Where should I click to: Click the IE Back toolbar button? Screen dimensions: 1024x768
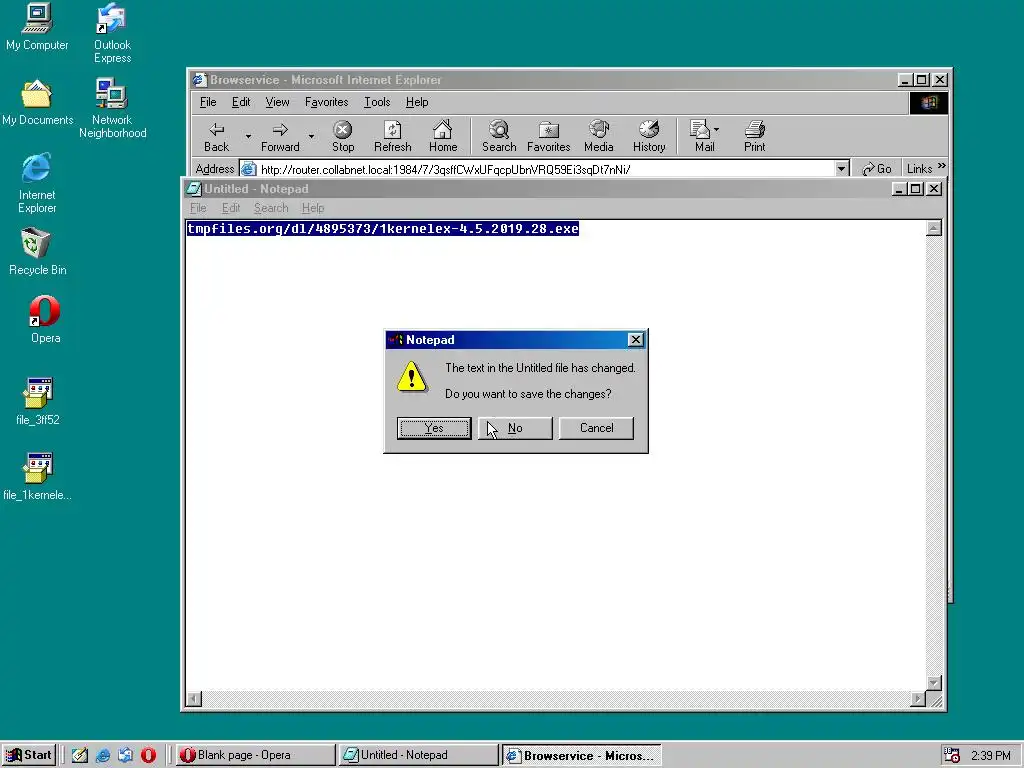click(217, 136)
